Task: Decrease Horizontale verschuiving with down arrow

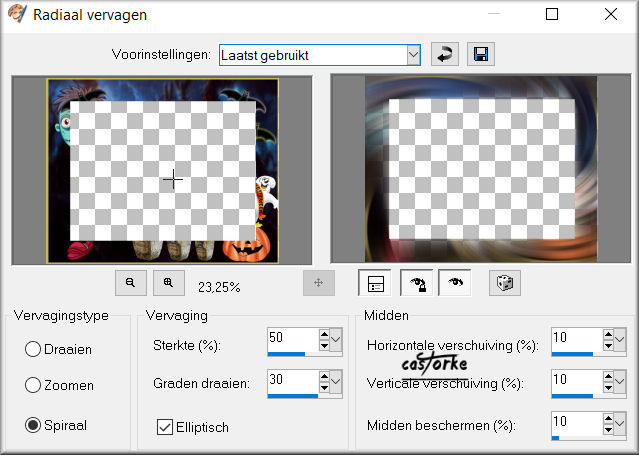Action: [608, 345]
